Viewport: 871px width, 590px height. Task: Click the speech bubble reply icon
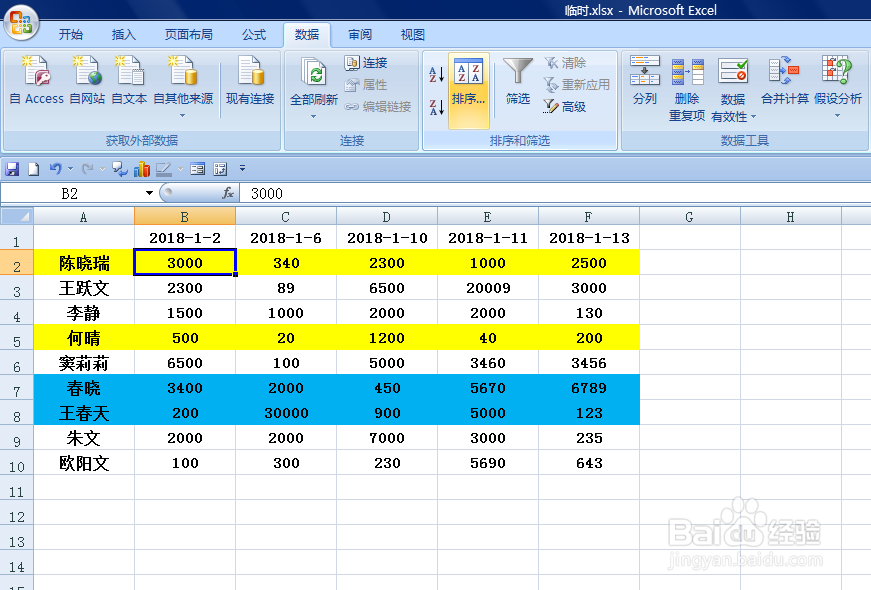pos(119,169)
